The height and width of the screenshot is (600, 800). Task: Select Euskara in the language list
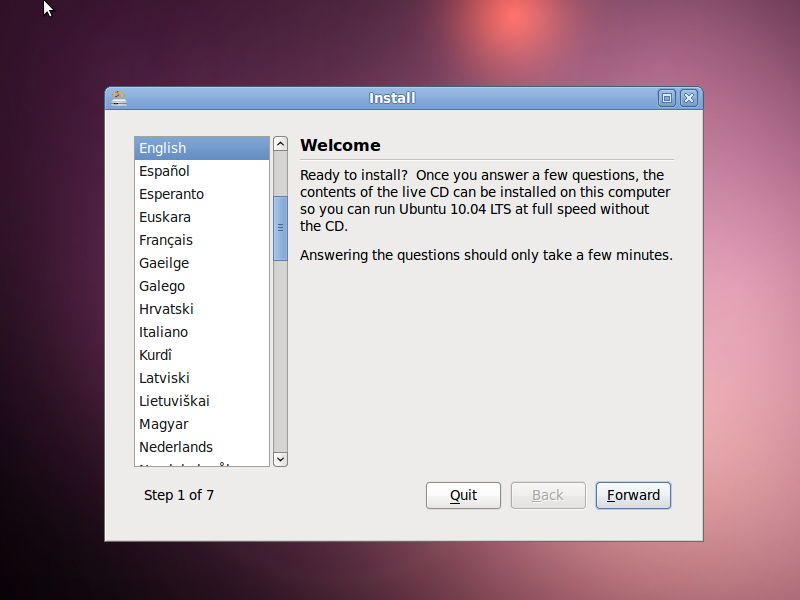pyautogui.click(x=165, y=217)
